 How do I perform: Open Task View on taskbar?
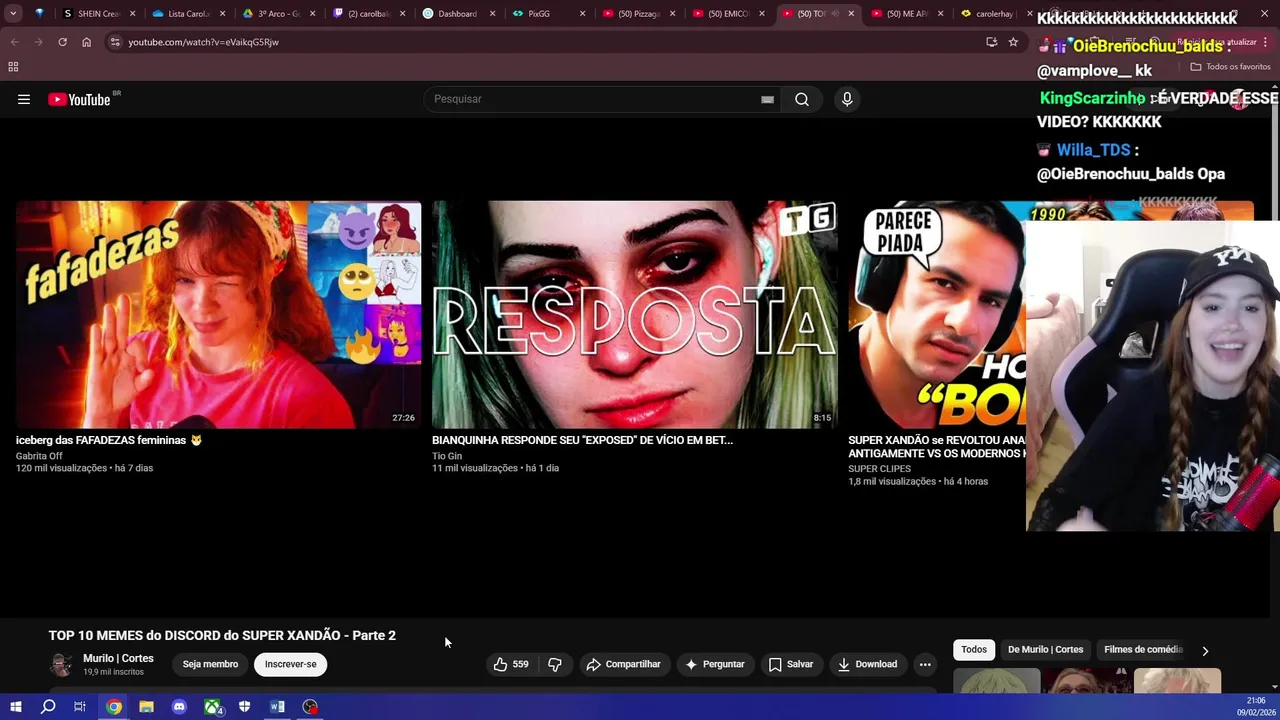[x=80, y=707]
